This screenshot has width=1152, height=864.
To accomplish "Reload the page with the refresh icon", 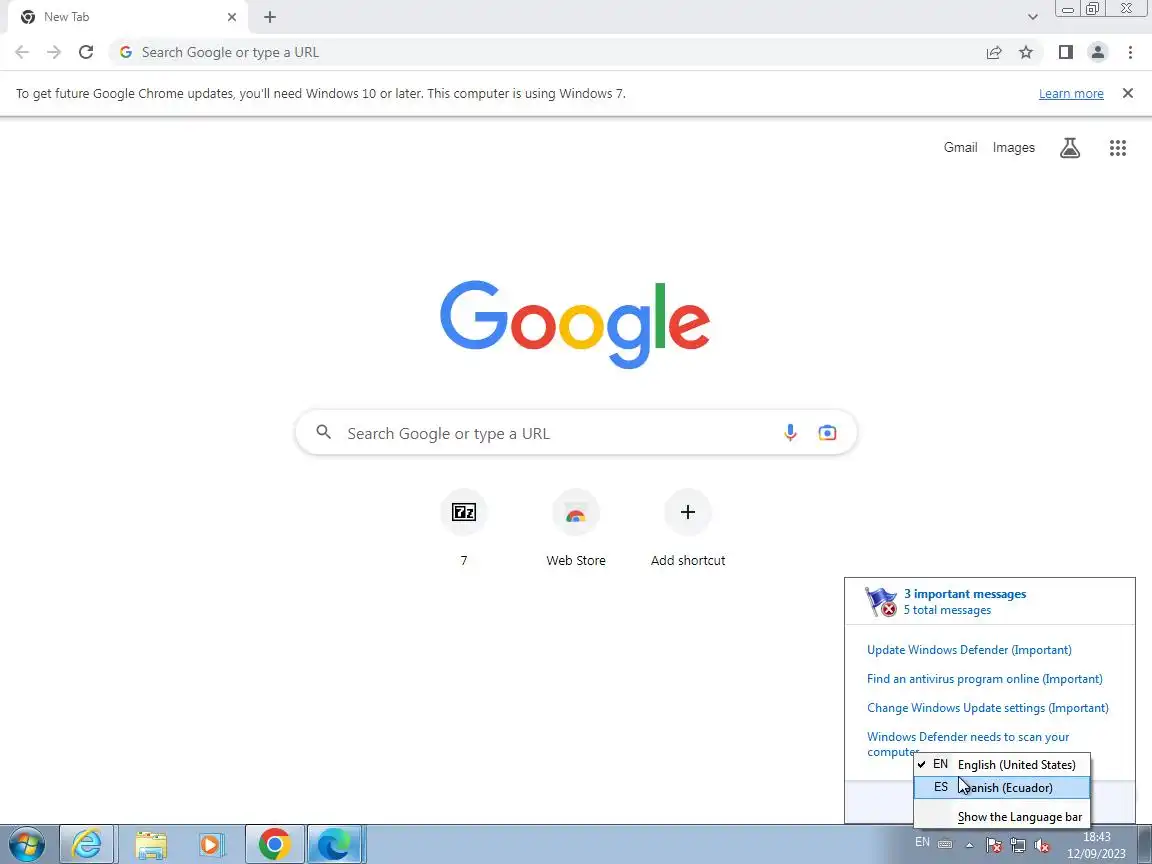I will [86, 52].
